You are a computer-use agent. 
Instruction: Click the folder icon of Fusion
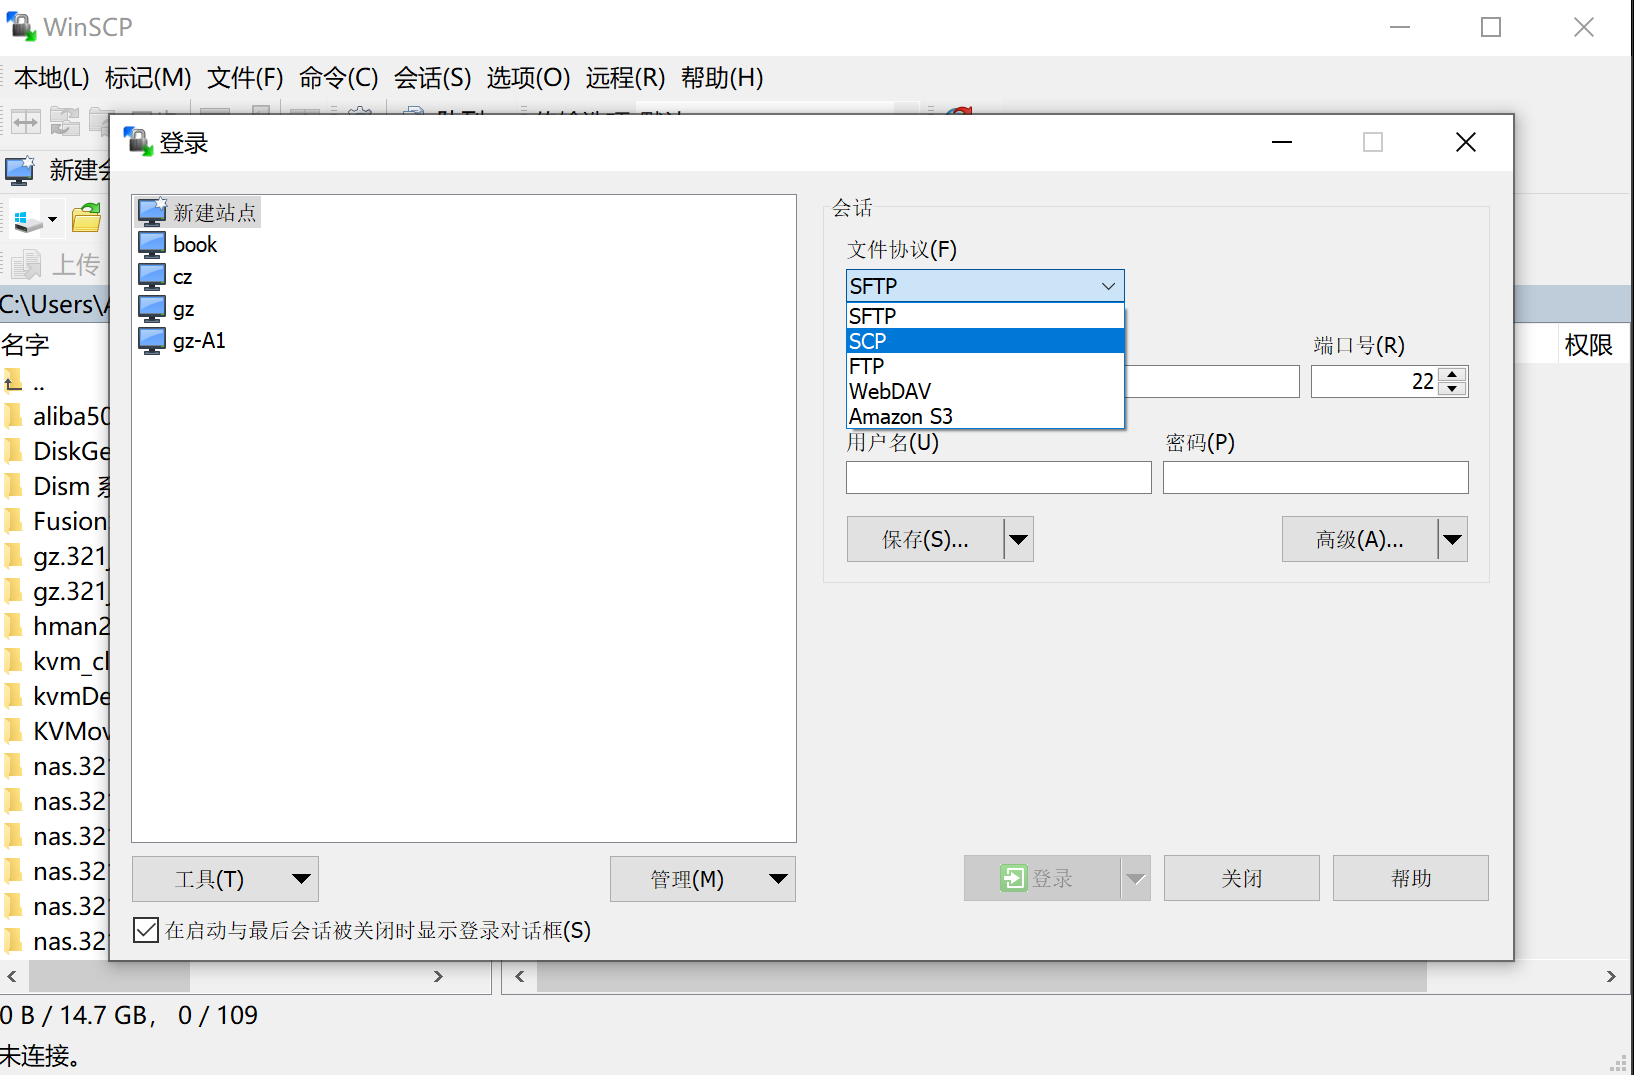click(x=13, y=520)
